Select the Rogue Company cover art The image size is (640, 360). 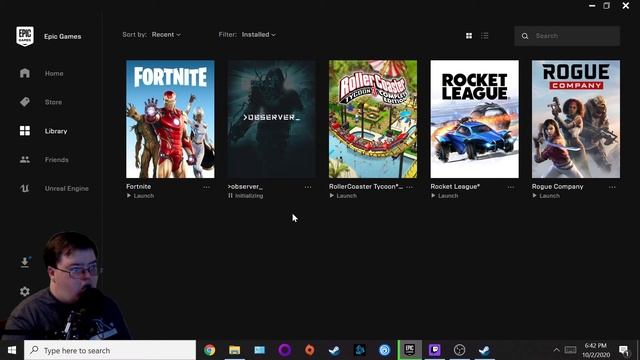576,119
